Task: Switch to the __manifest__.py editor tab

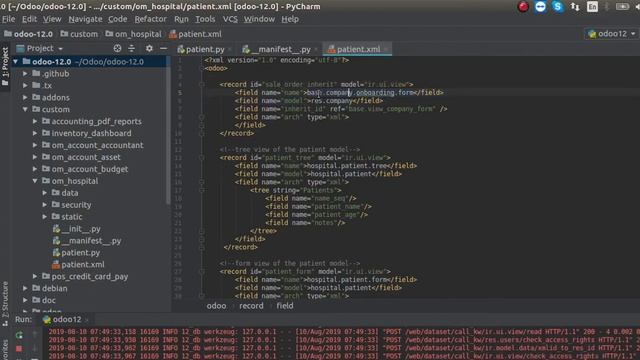Action: tap(280, 49)
